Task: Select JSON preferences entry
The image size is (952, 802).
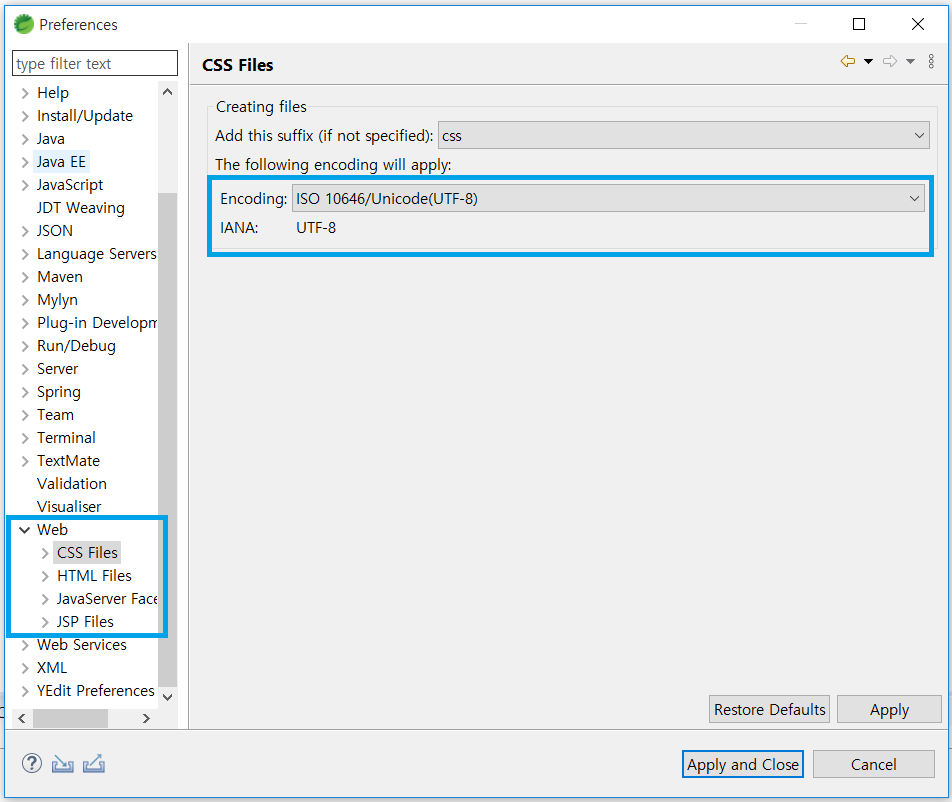Action: click(55, 231)
